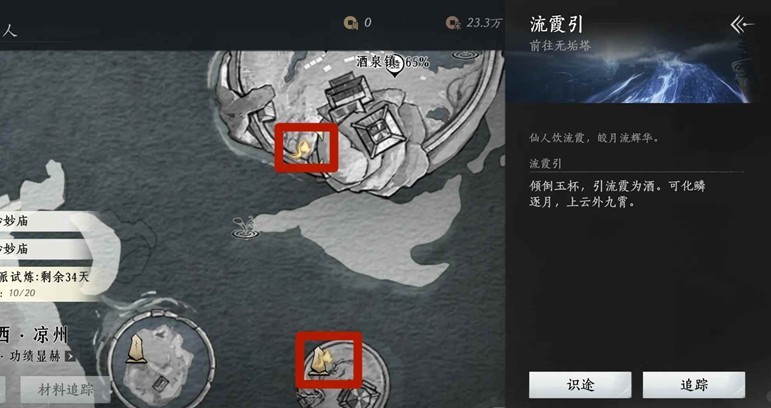Click the water fountain icon on the sea
The height and width of the screenshot is (408, 771).
245,228
